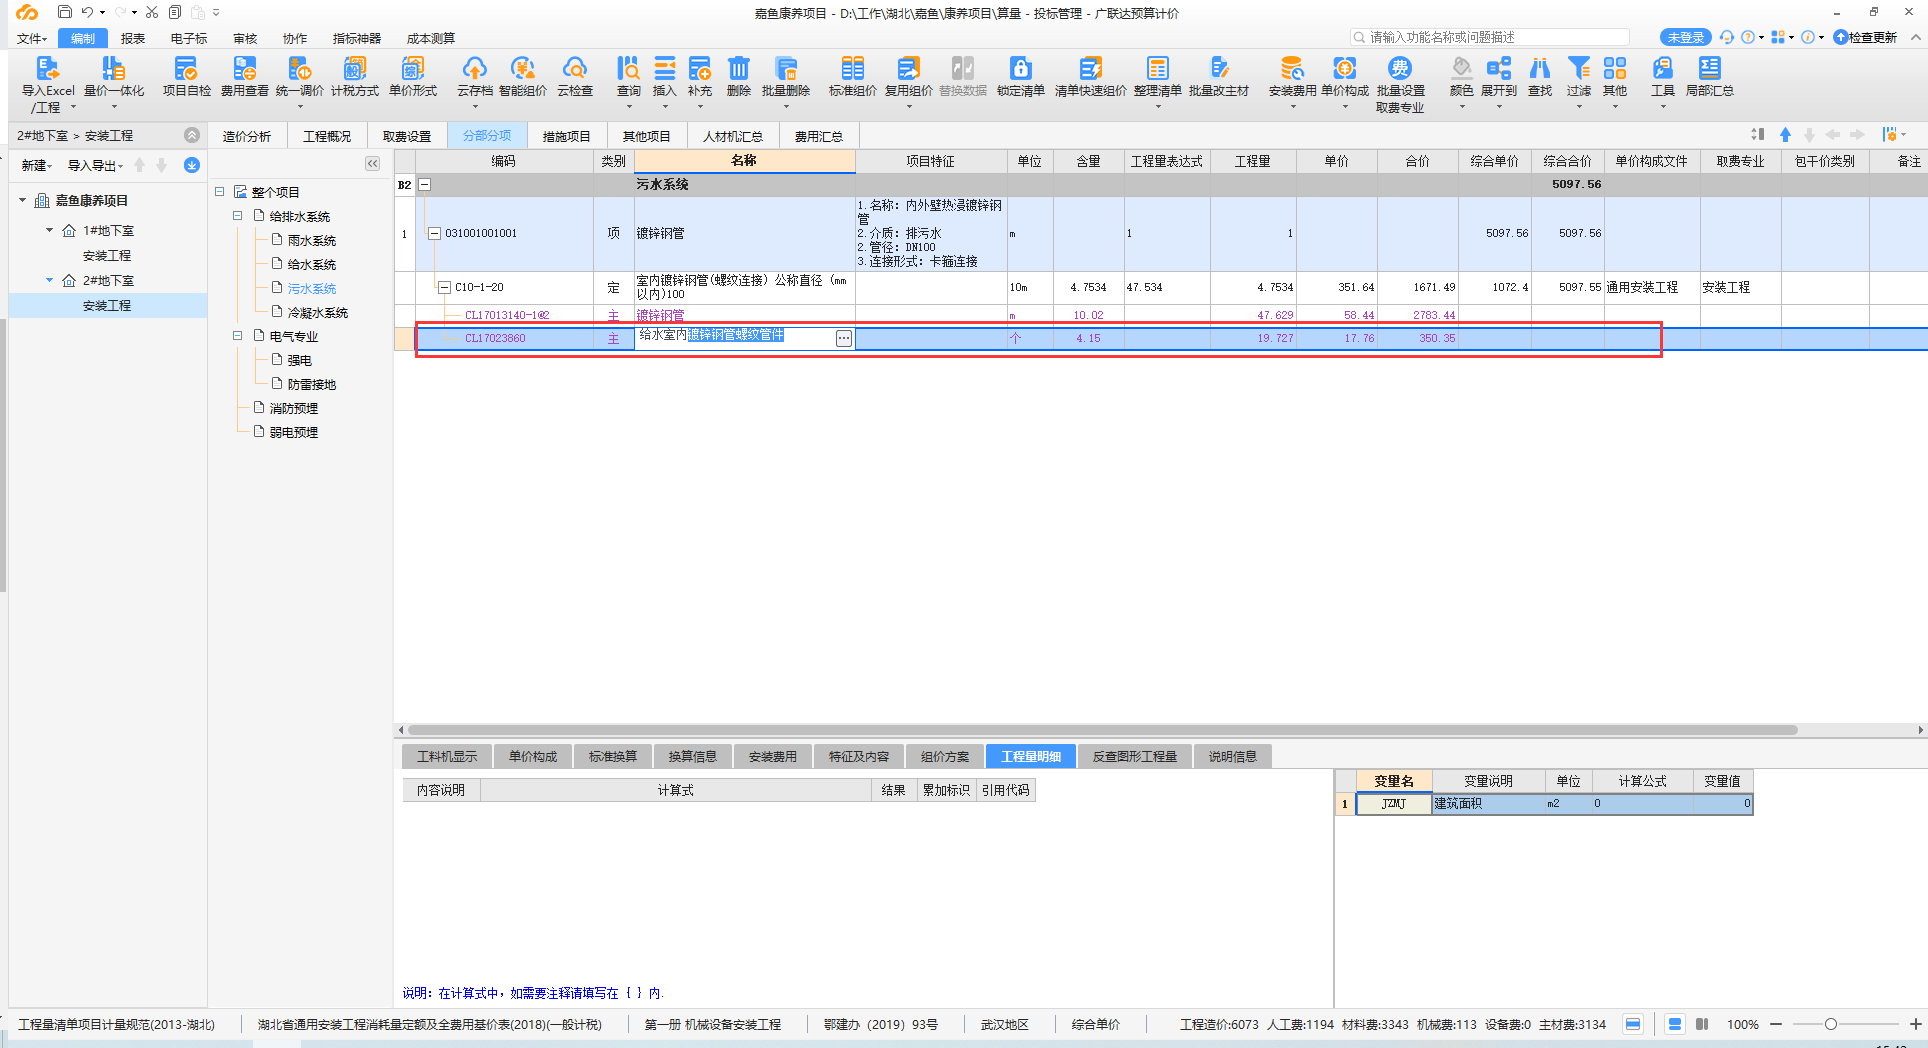Open the 导入导出 dropdown
The width and height of the screenshot is (1928, 1048).
point(95,165)
